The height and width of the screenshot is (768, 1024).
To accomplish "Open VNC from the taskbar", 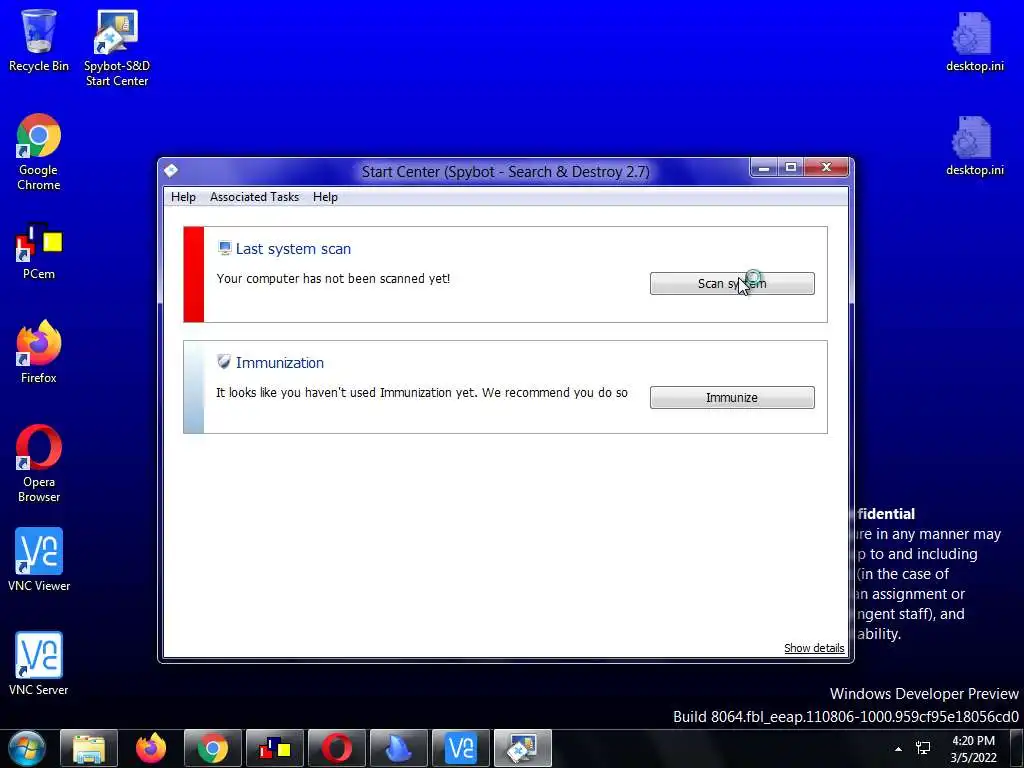I will point(460,748).
